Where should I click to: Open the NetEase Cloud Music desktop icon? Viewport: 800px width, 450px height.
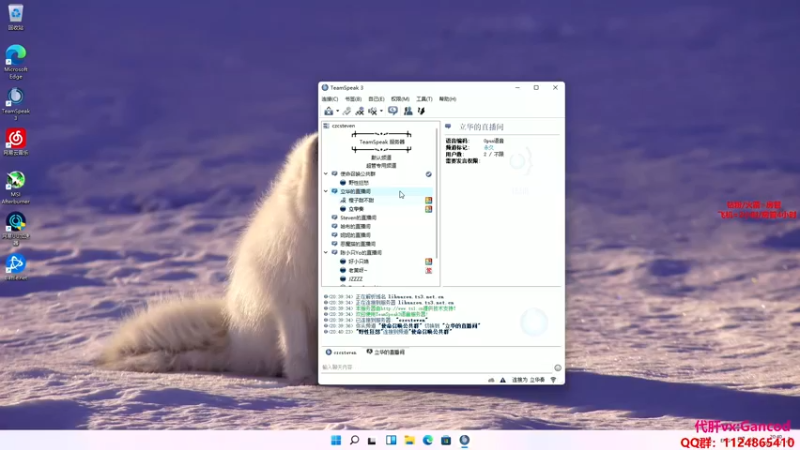tap(15, 142)
